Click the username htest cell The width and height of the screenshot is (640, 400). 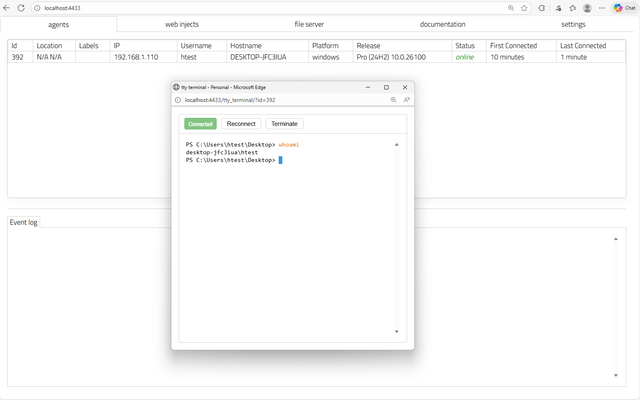tap(202, 57)
